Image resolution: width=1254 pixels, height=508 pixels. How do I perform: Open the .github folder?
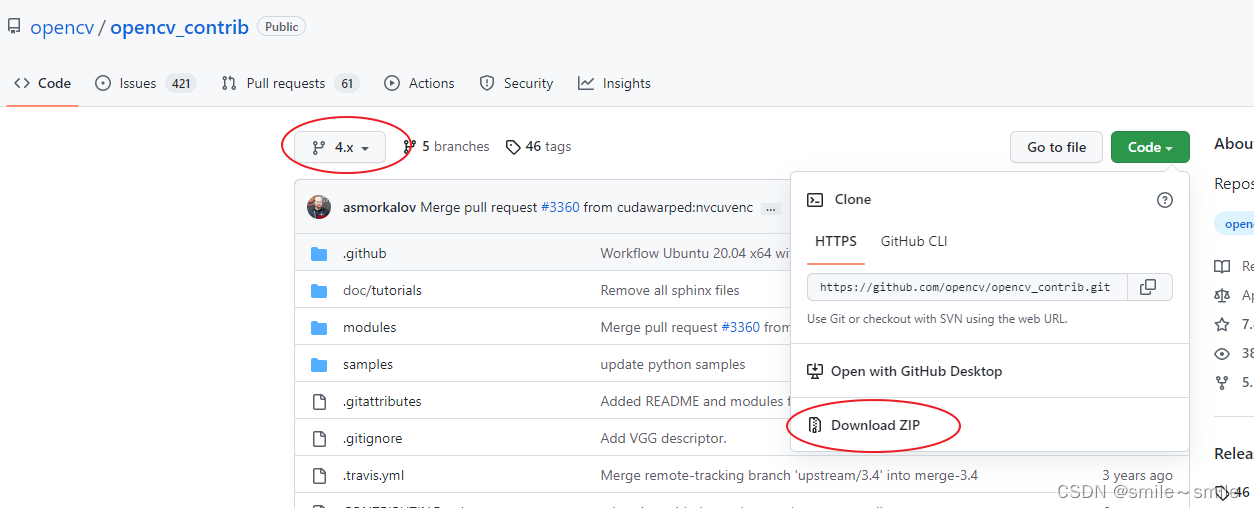point(364,254)
